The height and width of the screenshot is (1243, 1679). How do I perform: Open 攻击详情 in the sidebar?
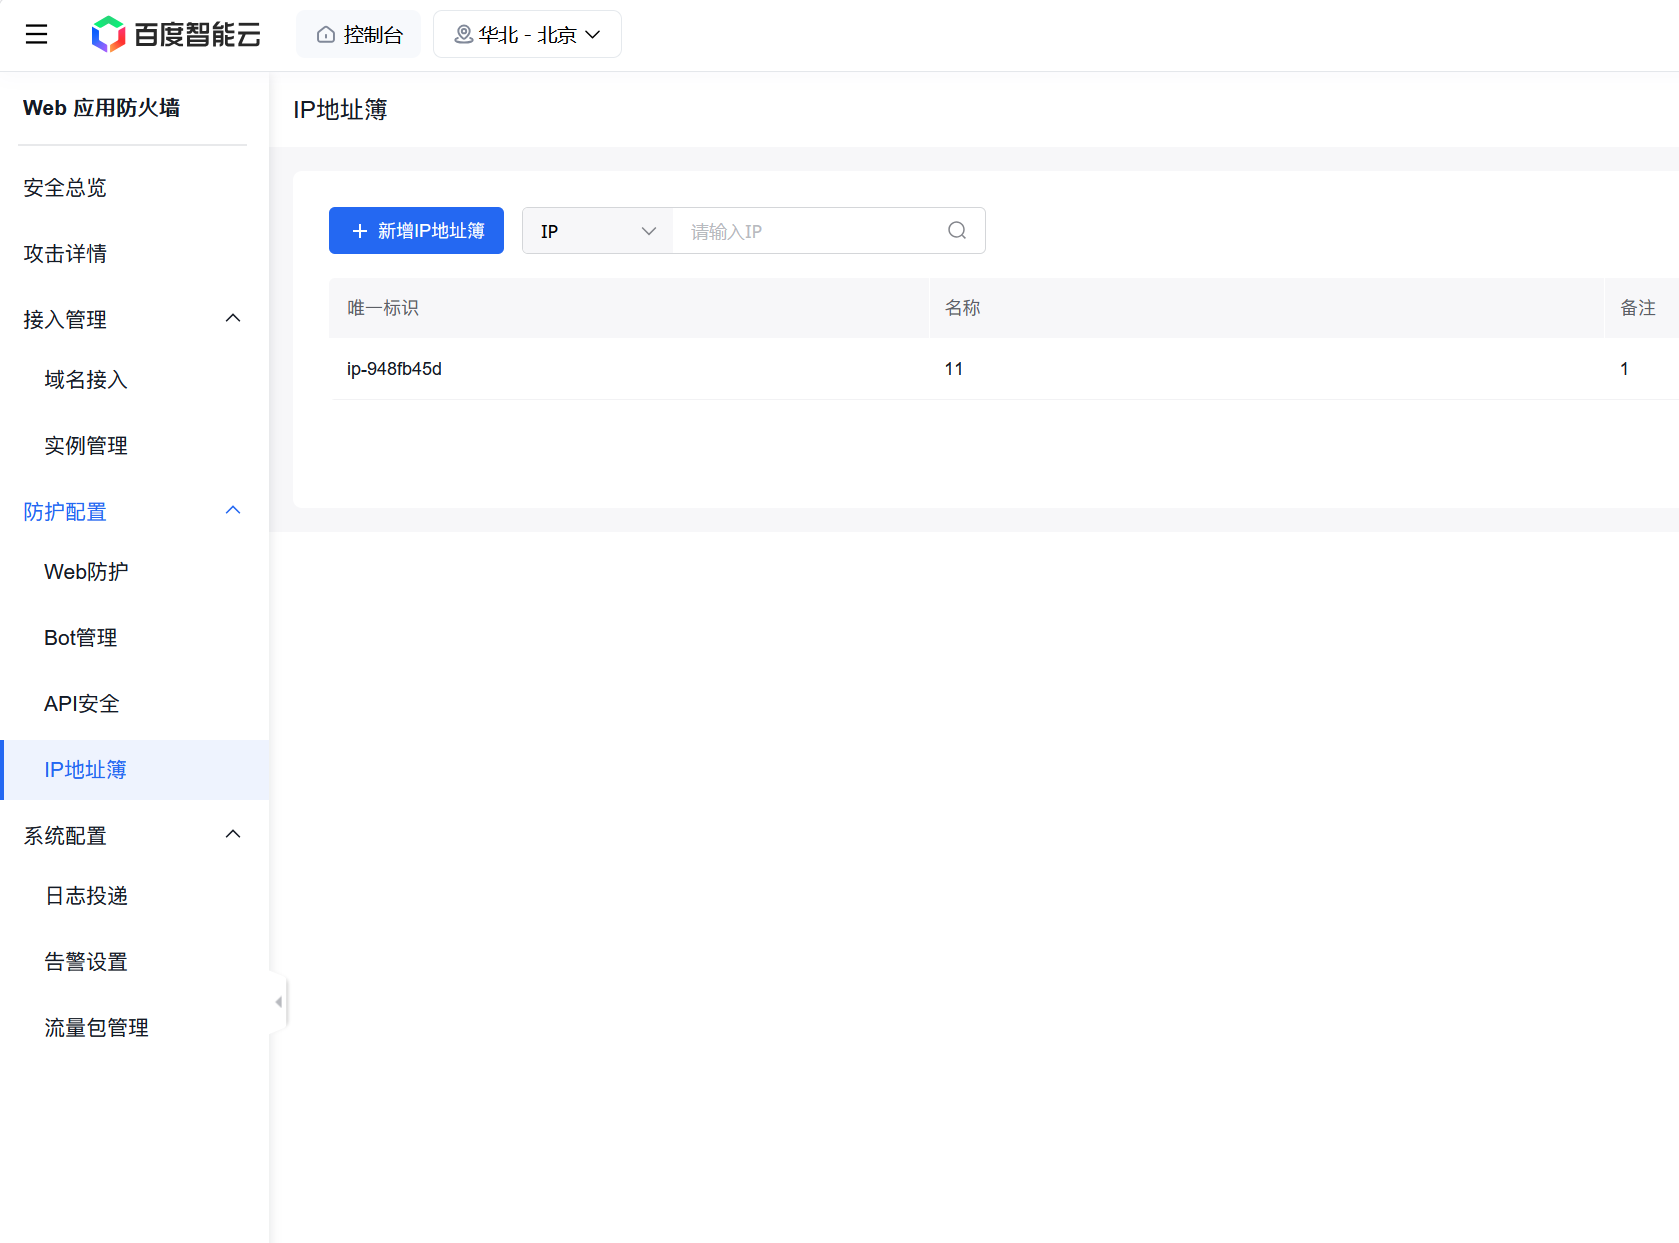pos(65,254)
